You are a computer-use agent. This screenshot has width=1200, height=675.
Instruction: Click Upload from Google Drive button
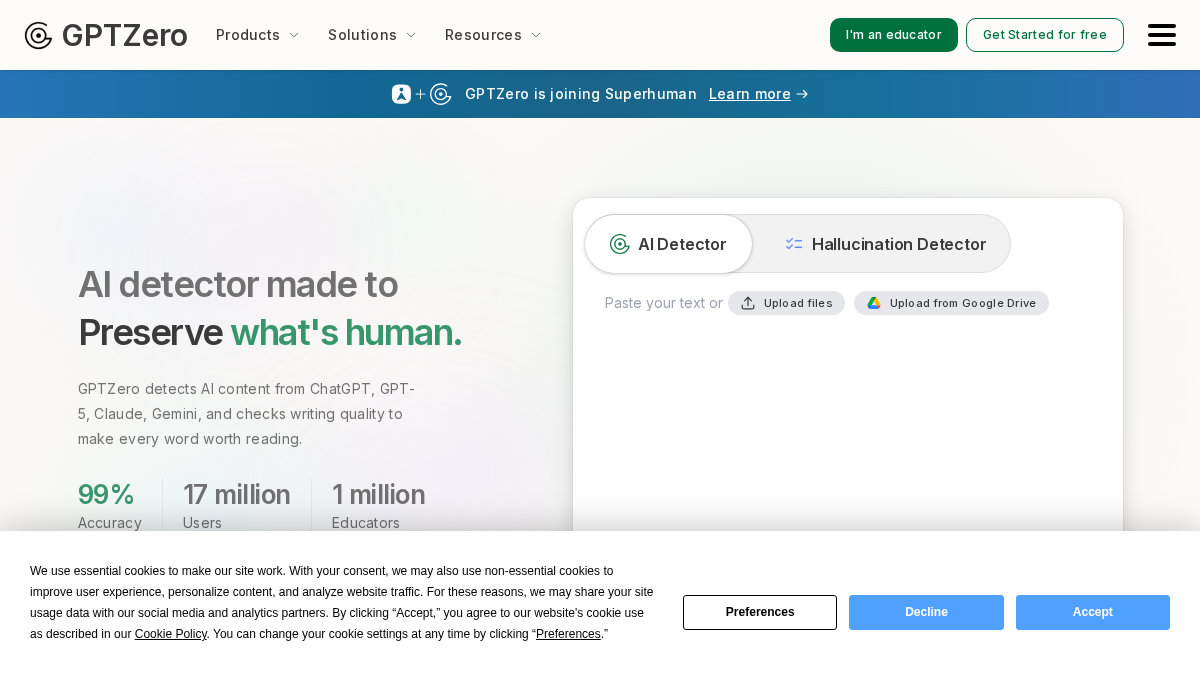coord(951,303)
